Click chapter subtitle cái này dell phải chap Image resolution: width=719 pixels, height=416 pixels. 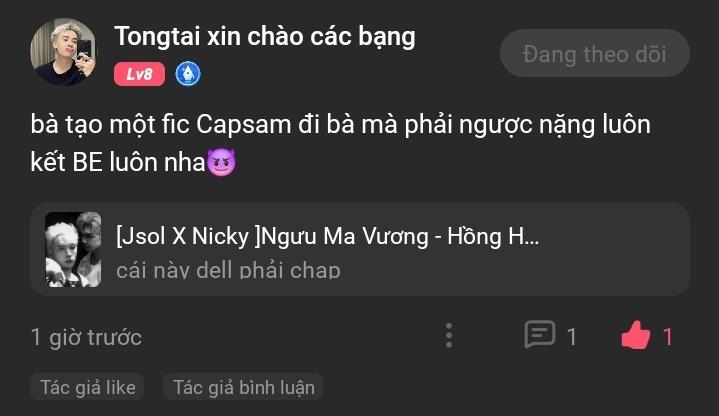tap(228, 270)
